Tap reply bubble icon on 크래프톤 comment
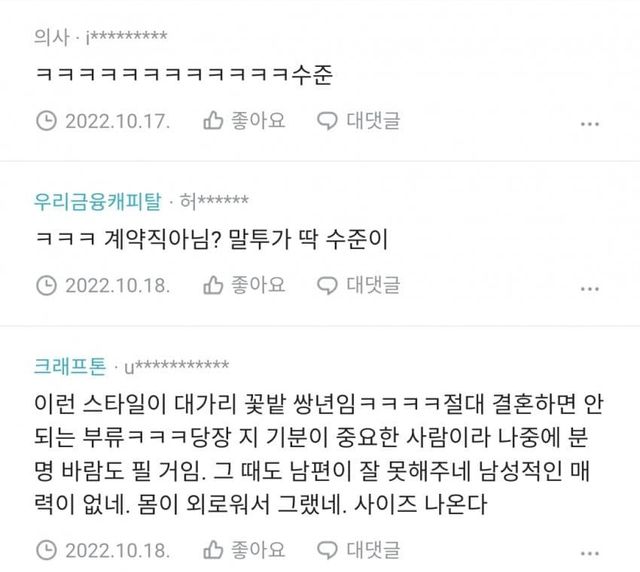The image size is (640, 572). [x=327, y=550]
